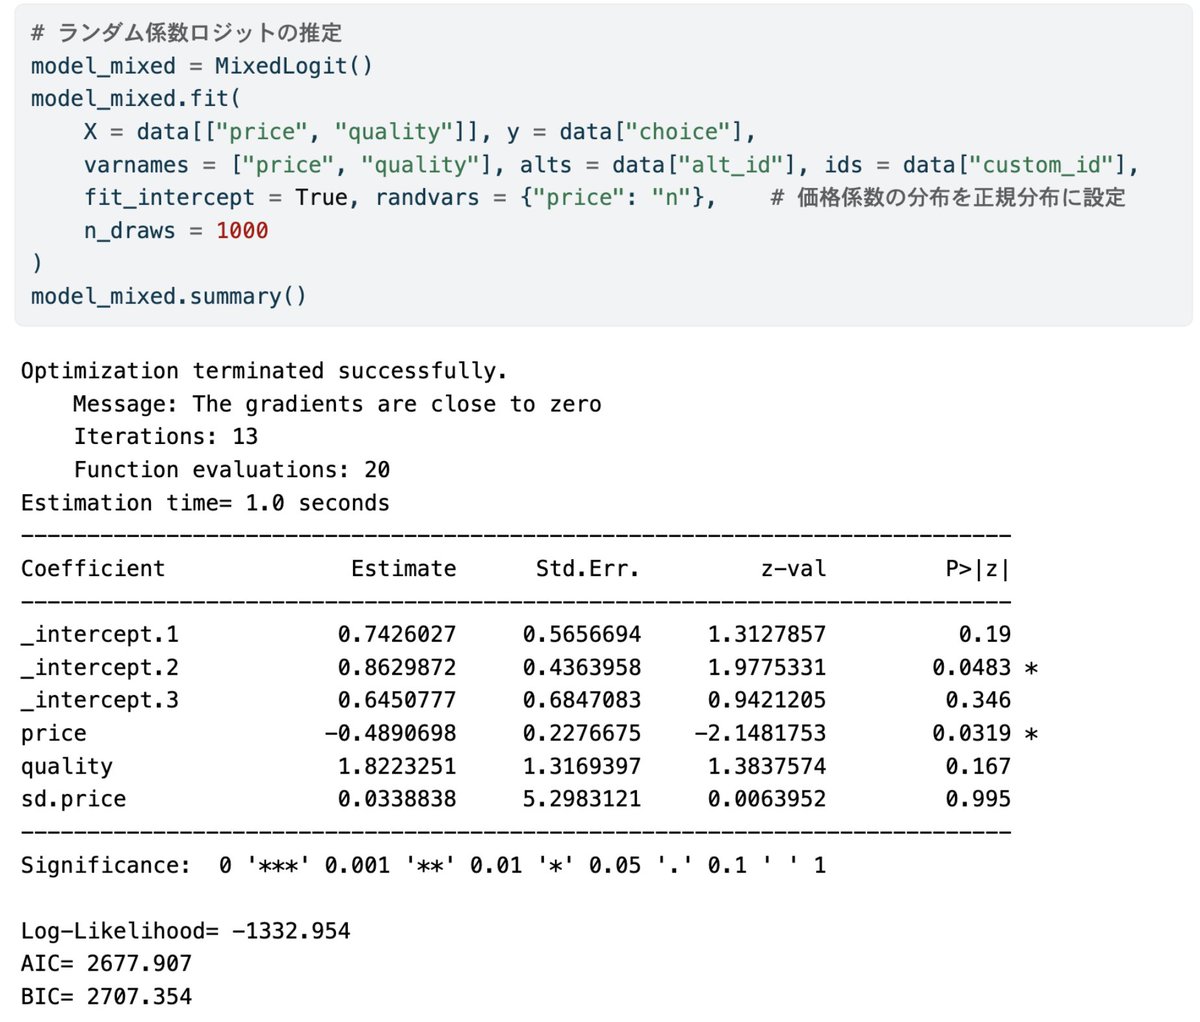This screenshot has height=1022, width=1200.
Task: Select the 'model_mixed = MixedLogit()' code line
Action: tap(201, 66)
